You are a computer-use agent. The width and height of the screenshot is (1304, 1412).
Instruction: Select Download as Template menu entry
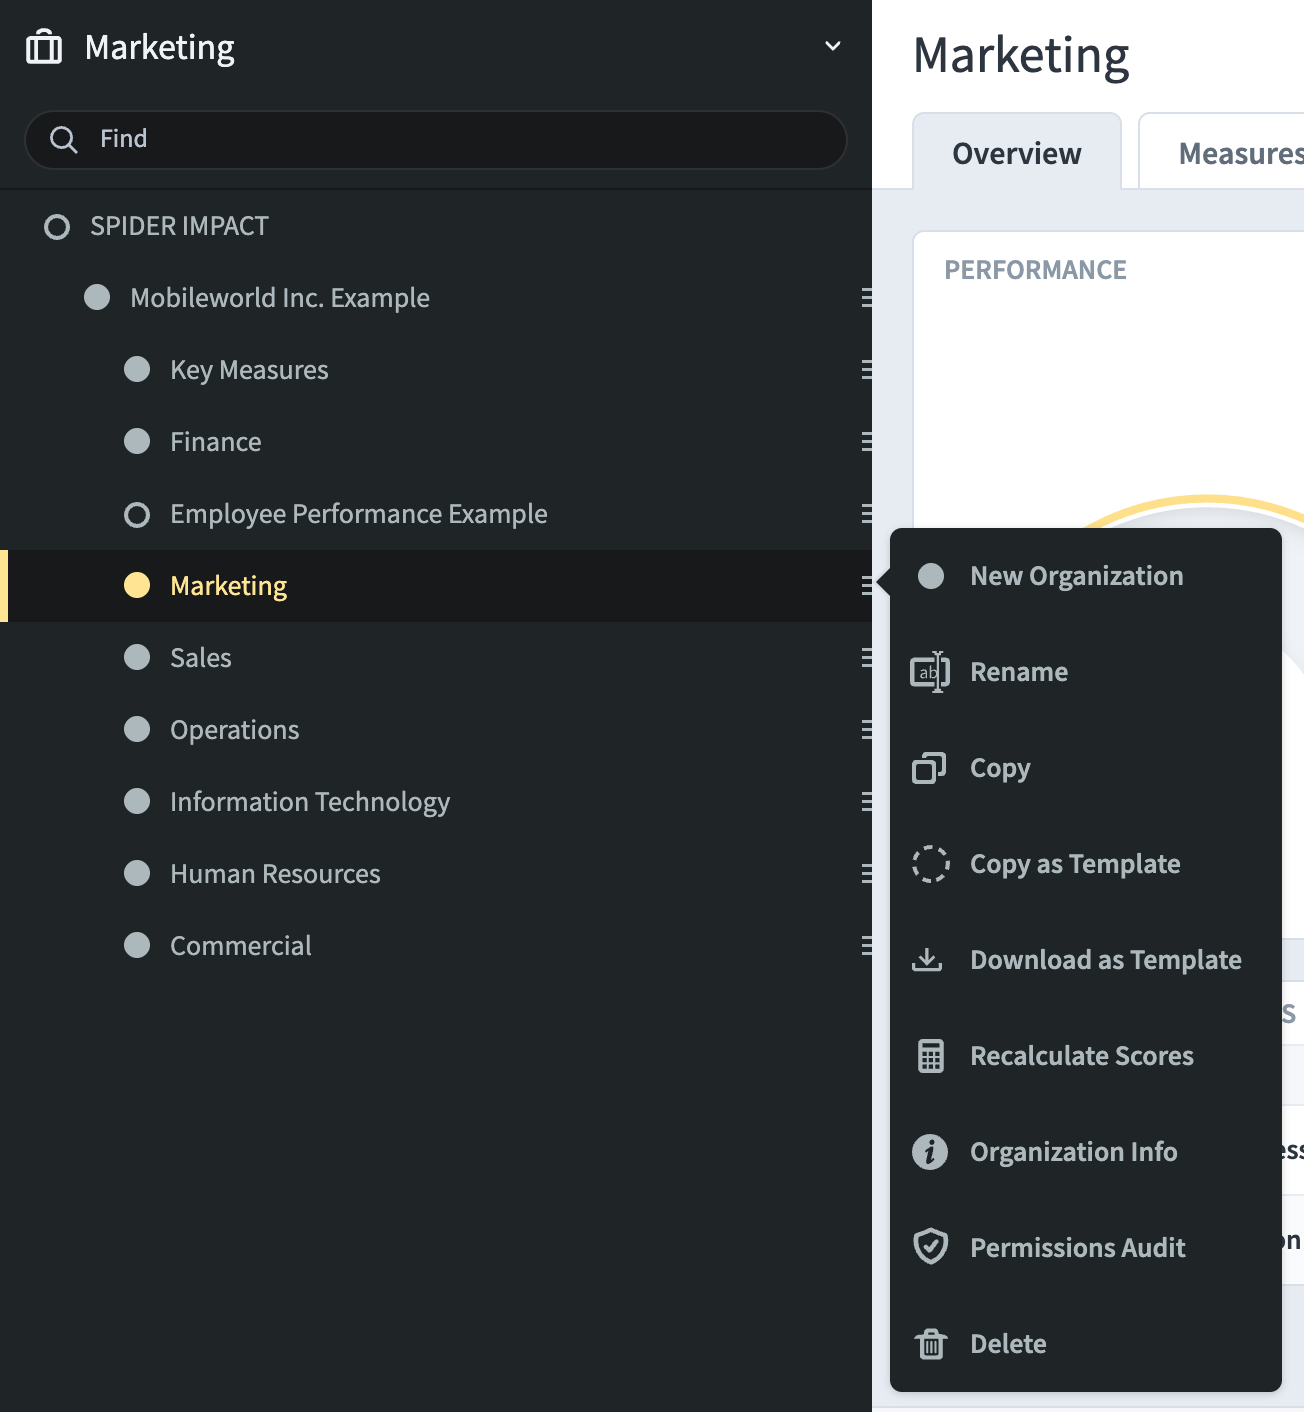coord(1086,960)
